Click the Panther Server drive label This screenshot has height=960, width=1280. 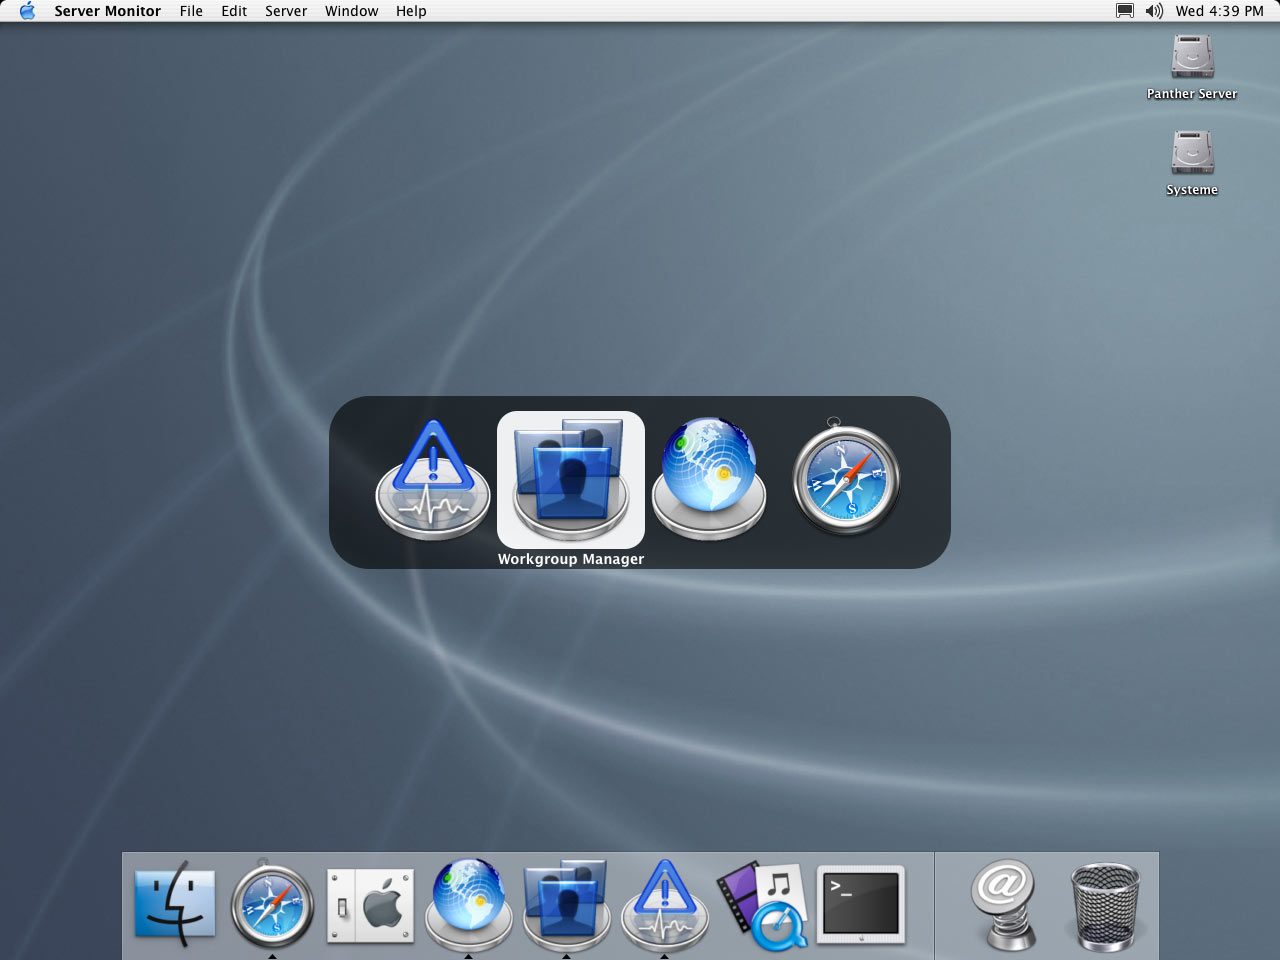[1192, 94]
